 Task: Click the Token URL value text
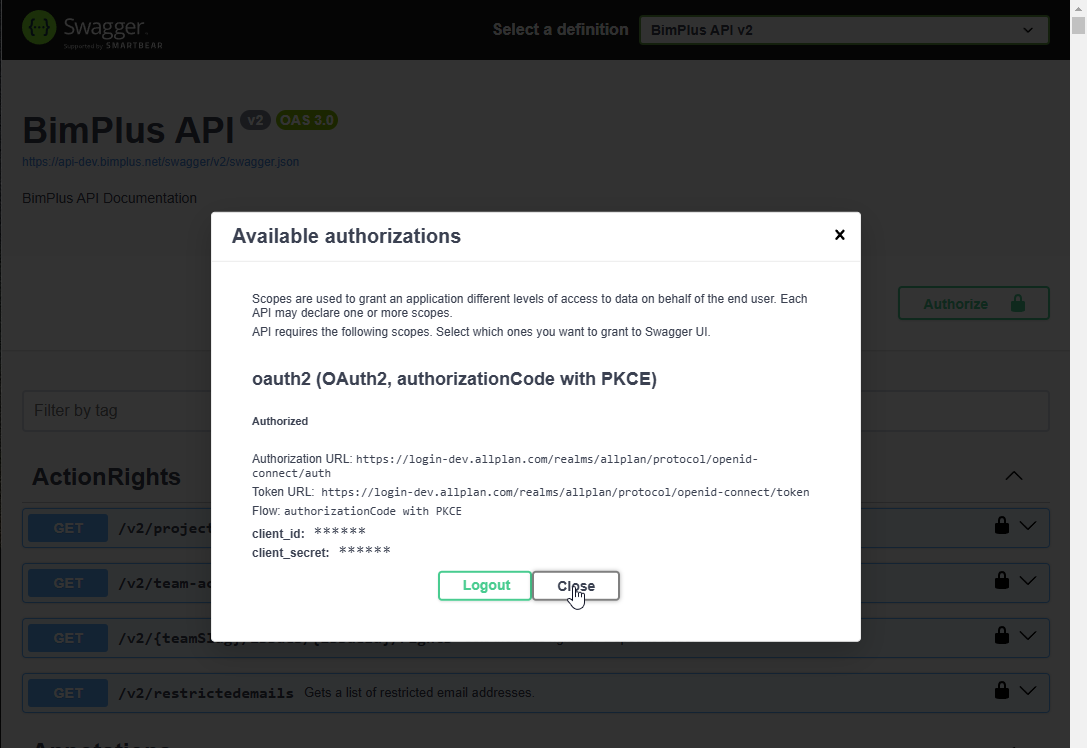coord(565,492)
